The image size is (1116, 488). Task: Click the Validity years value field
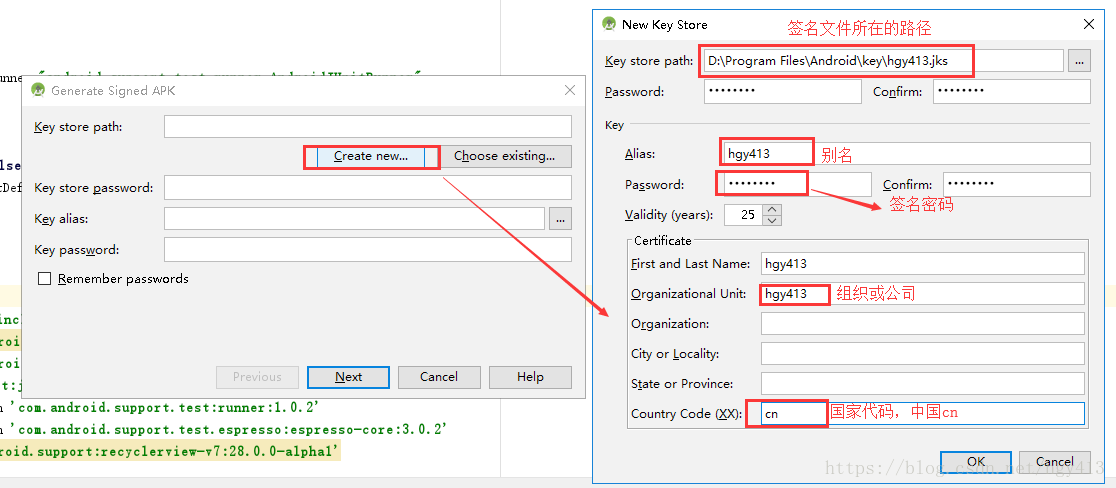coord(743,214)
